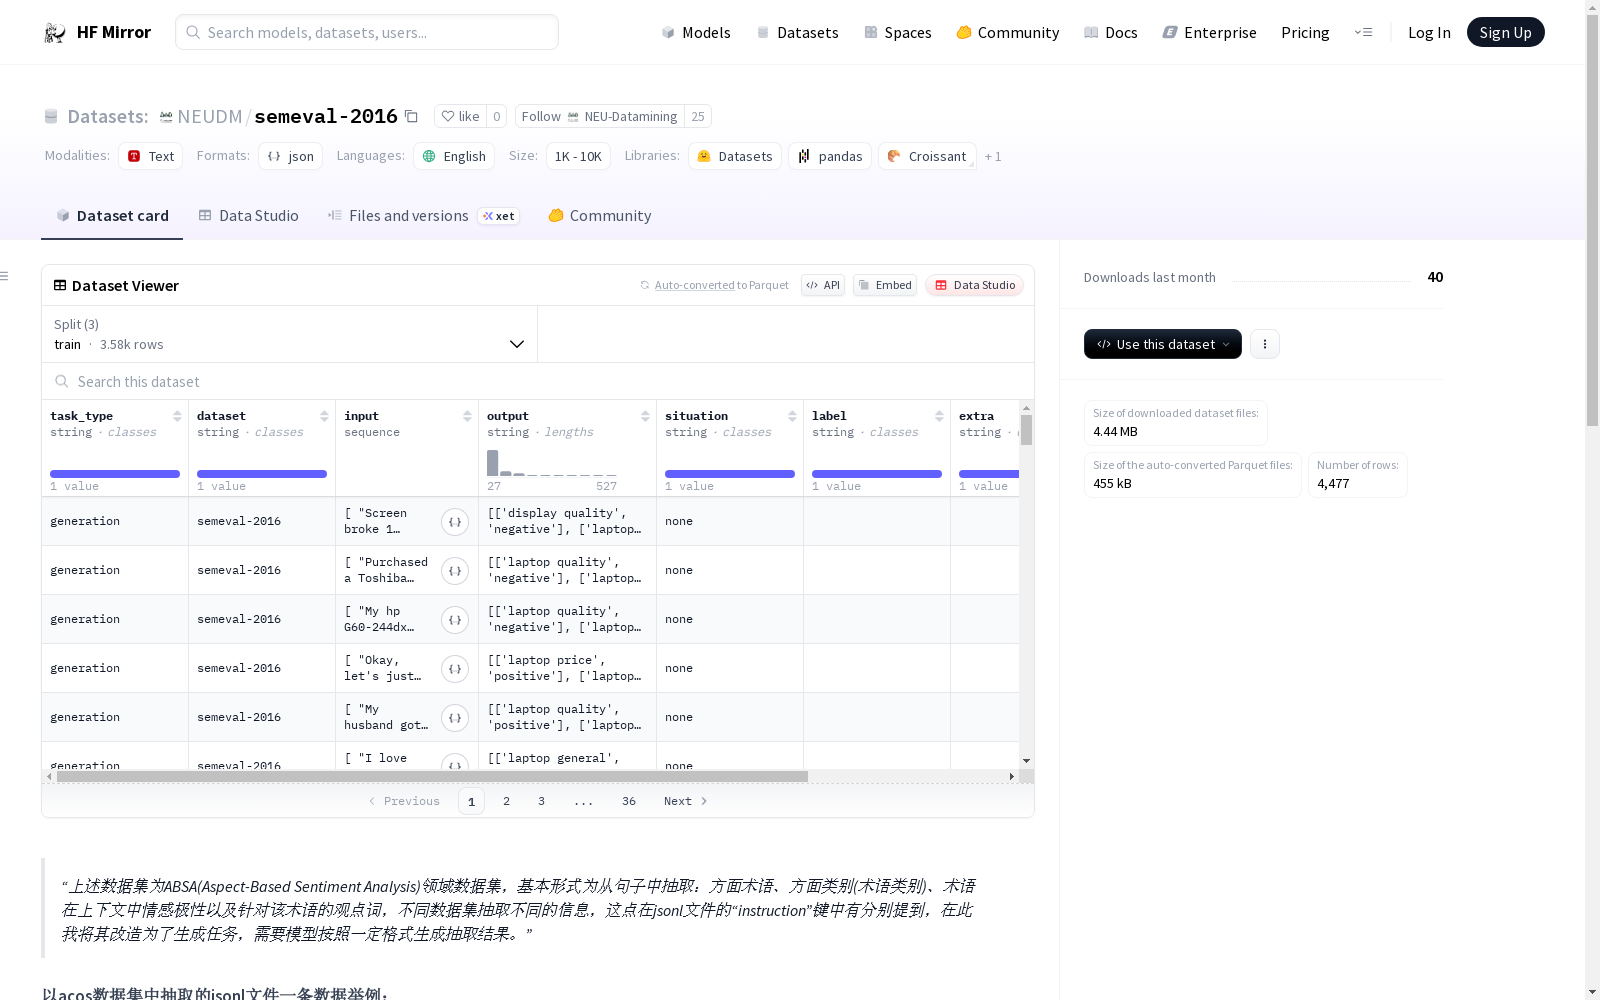The width and height of the screenshot is (1600, 1000).
Task: Select the Croissant library tag
Action: (927, 156)
